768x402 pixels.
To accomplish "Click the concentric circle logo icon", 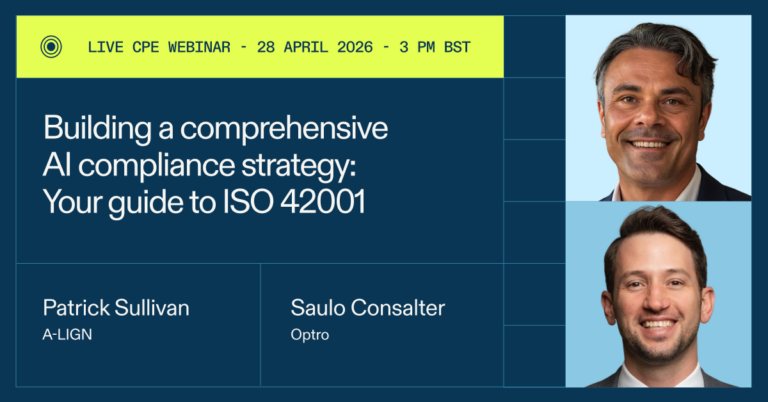I will 50,47.
